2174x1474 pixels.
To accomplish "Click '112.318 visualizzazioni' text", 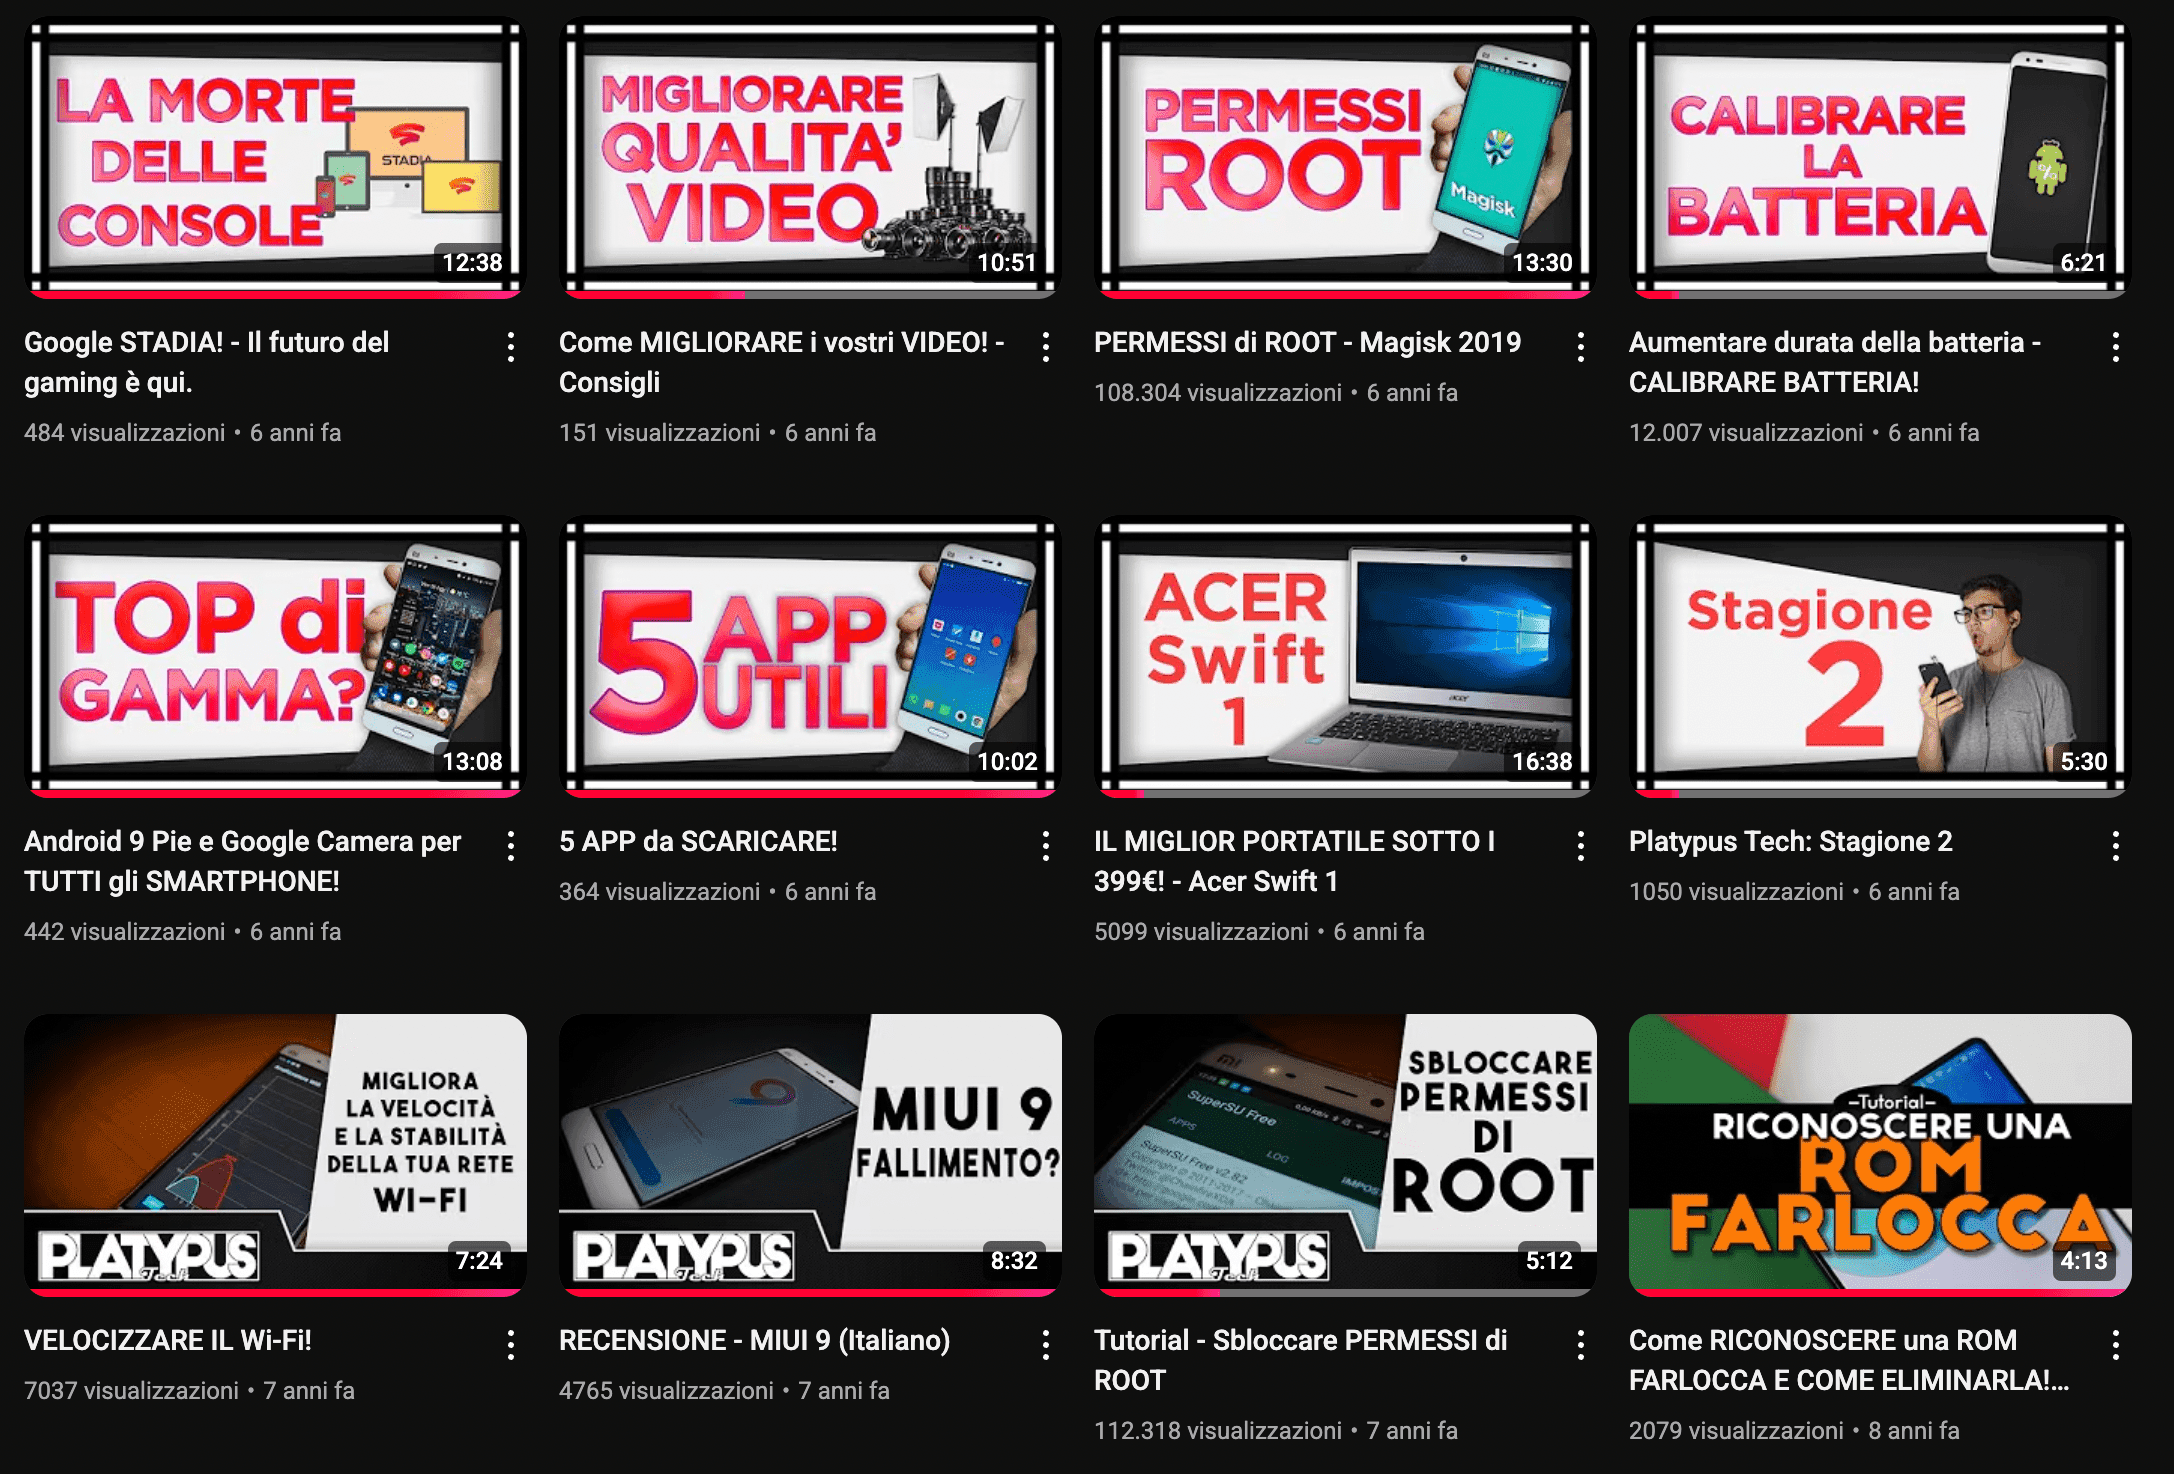I will coord(1218,1431).
